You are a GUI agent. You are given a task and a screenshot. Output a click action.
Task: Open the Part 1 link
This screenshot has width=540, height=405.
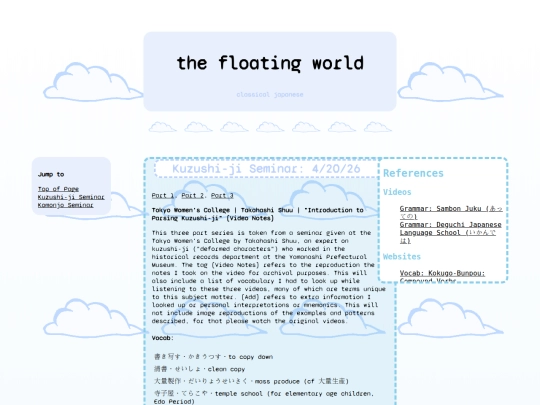pyautogui.click(x=163, y=195)
